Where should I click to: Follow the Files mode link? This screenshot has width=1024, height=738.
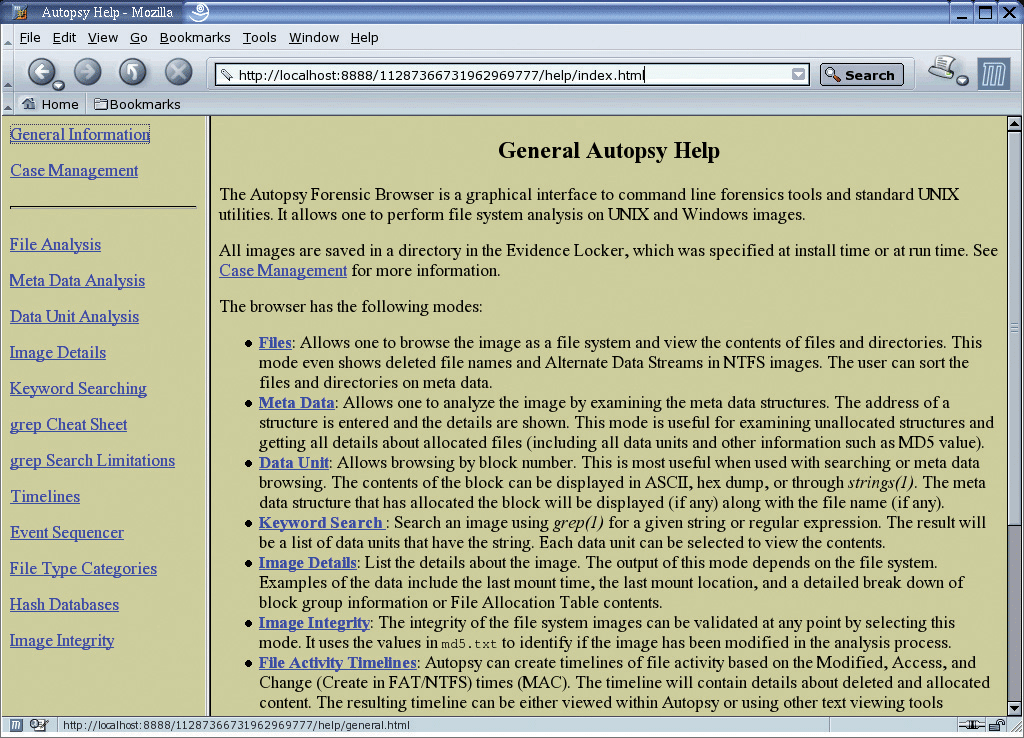pyautogui.click(x=275, y=342)
